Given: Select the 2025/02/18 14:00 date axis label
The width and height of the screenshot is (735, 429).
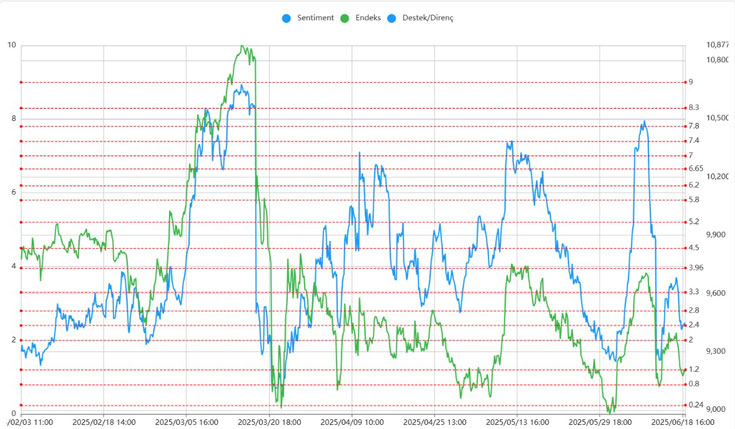Looking at the screenshot, I should pyautogui.click(x=103, y=422).
